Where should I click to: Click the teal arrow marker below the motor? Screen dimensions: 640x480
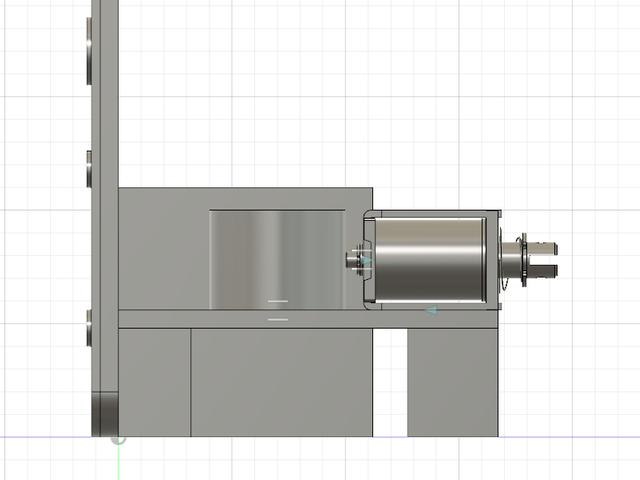[430, 311]
